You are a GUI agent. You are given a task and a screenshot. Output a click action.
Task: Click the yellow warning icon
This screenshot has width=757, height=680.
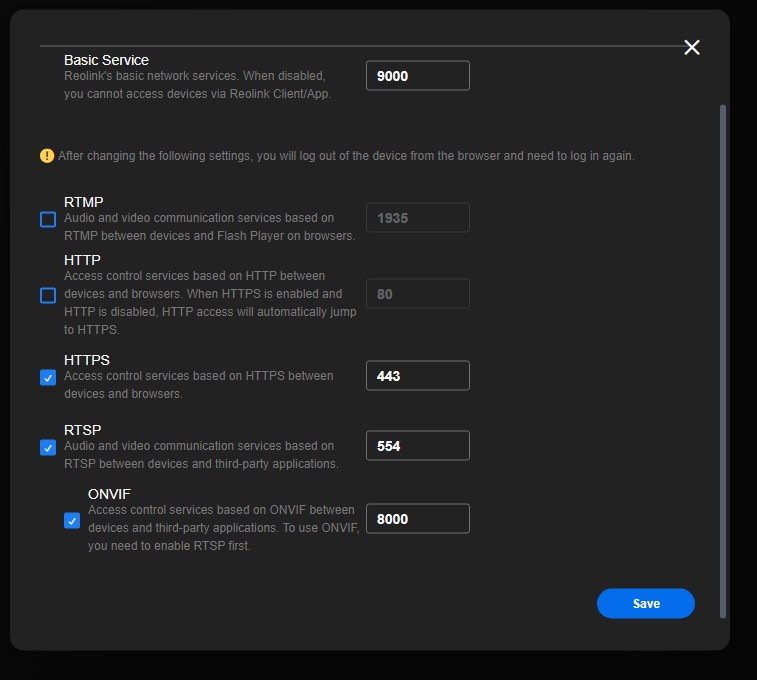(47, 155)
